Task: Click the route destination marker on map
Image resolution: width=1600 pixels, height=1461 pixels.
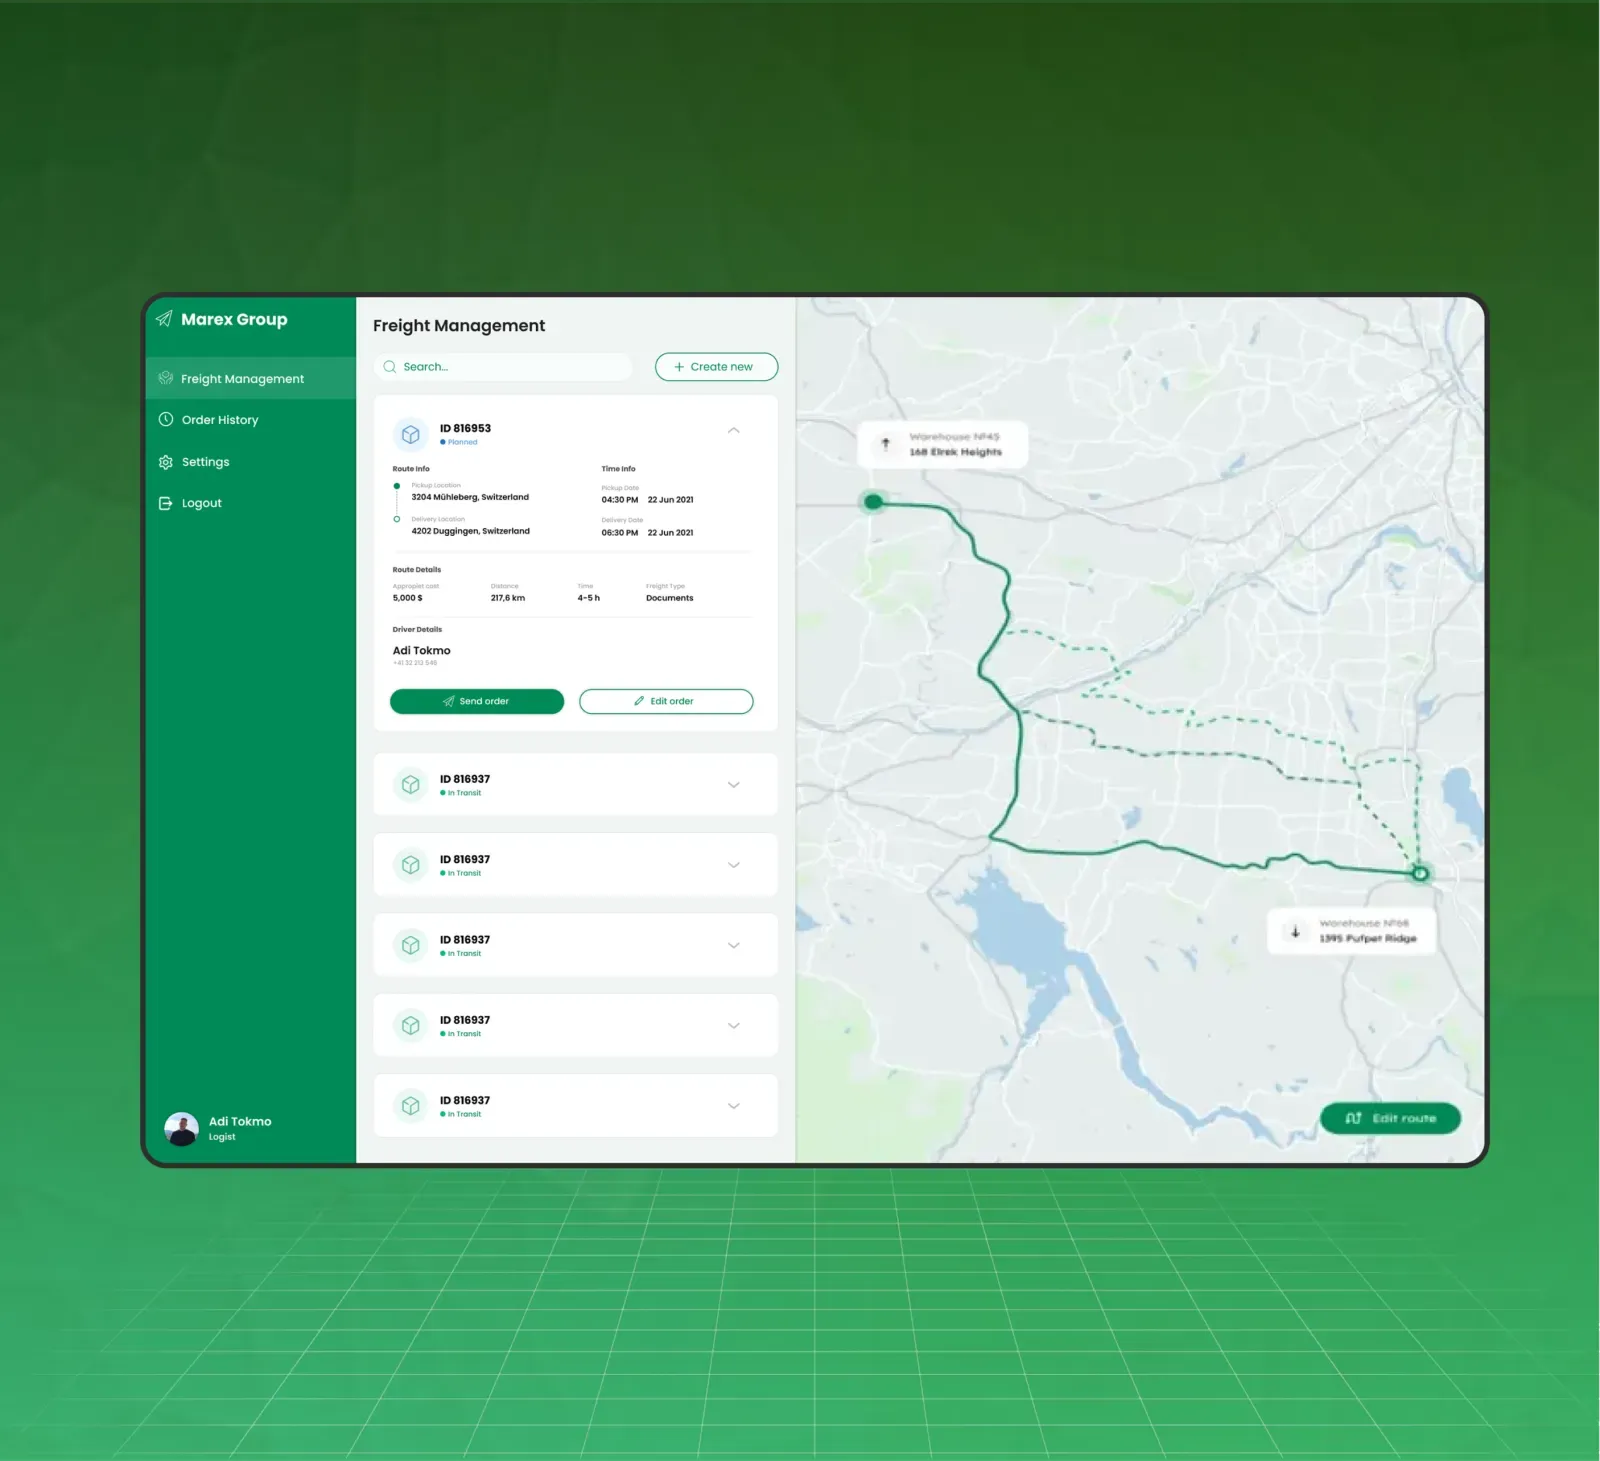Action: (1419, 874)
